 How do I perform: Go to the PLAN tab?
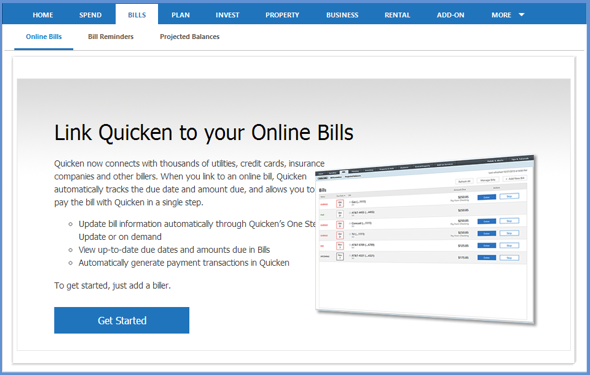click(181, 15)
